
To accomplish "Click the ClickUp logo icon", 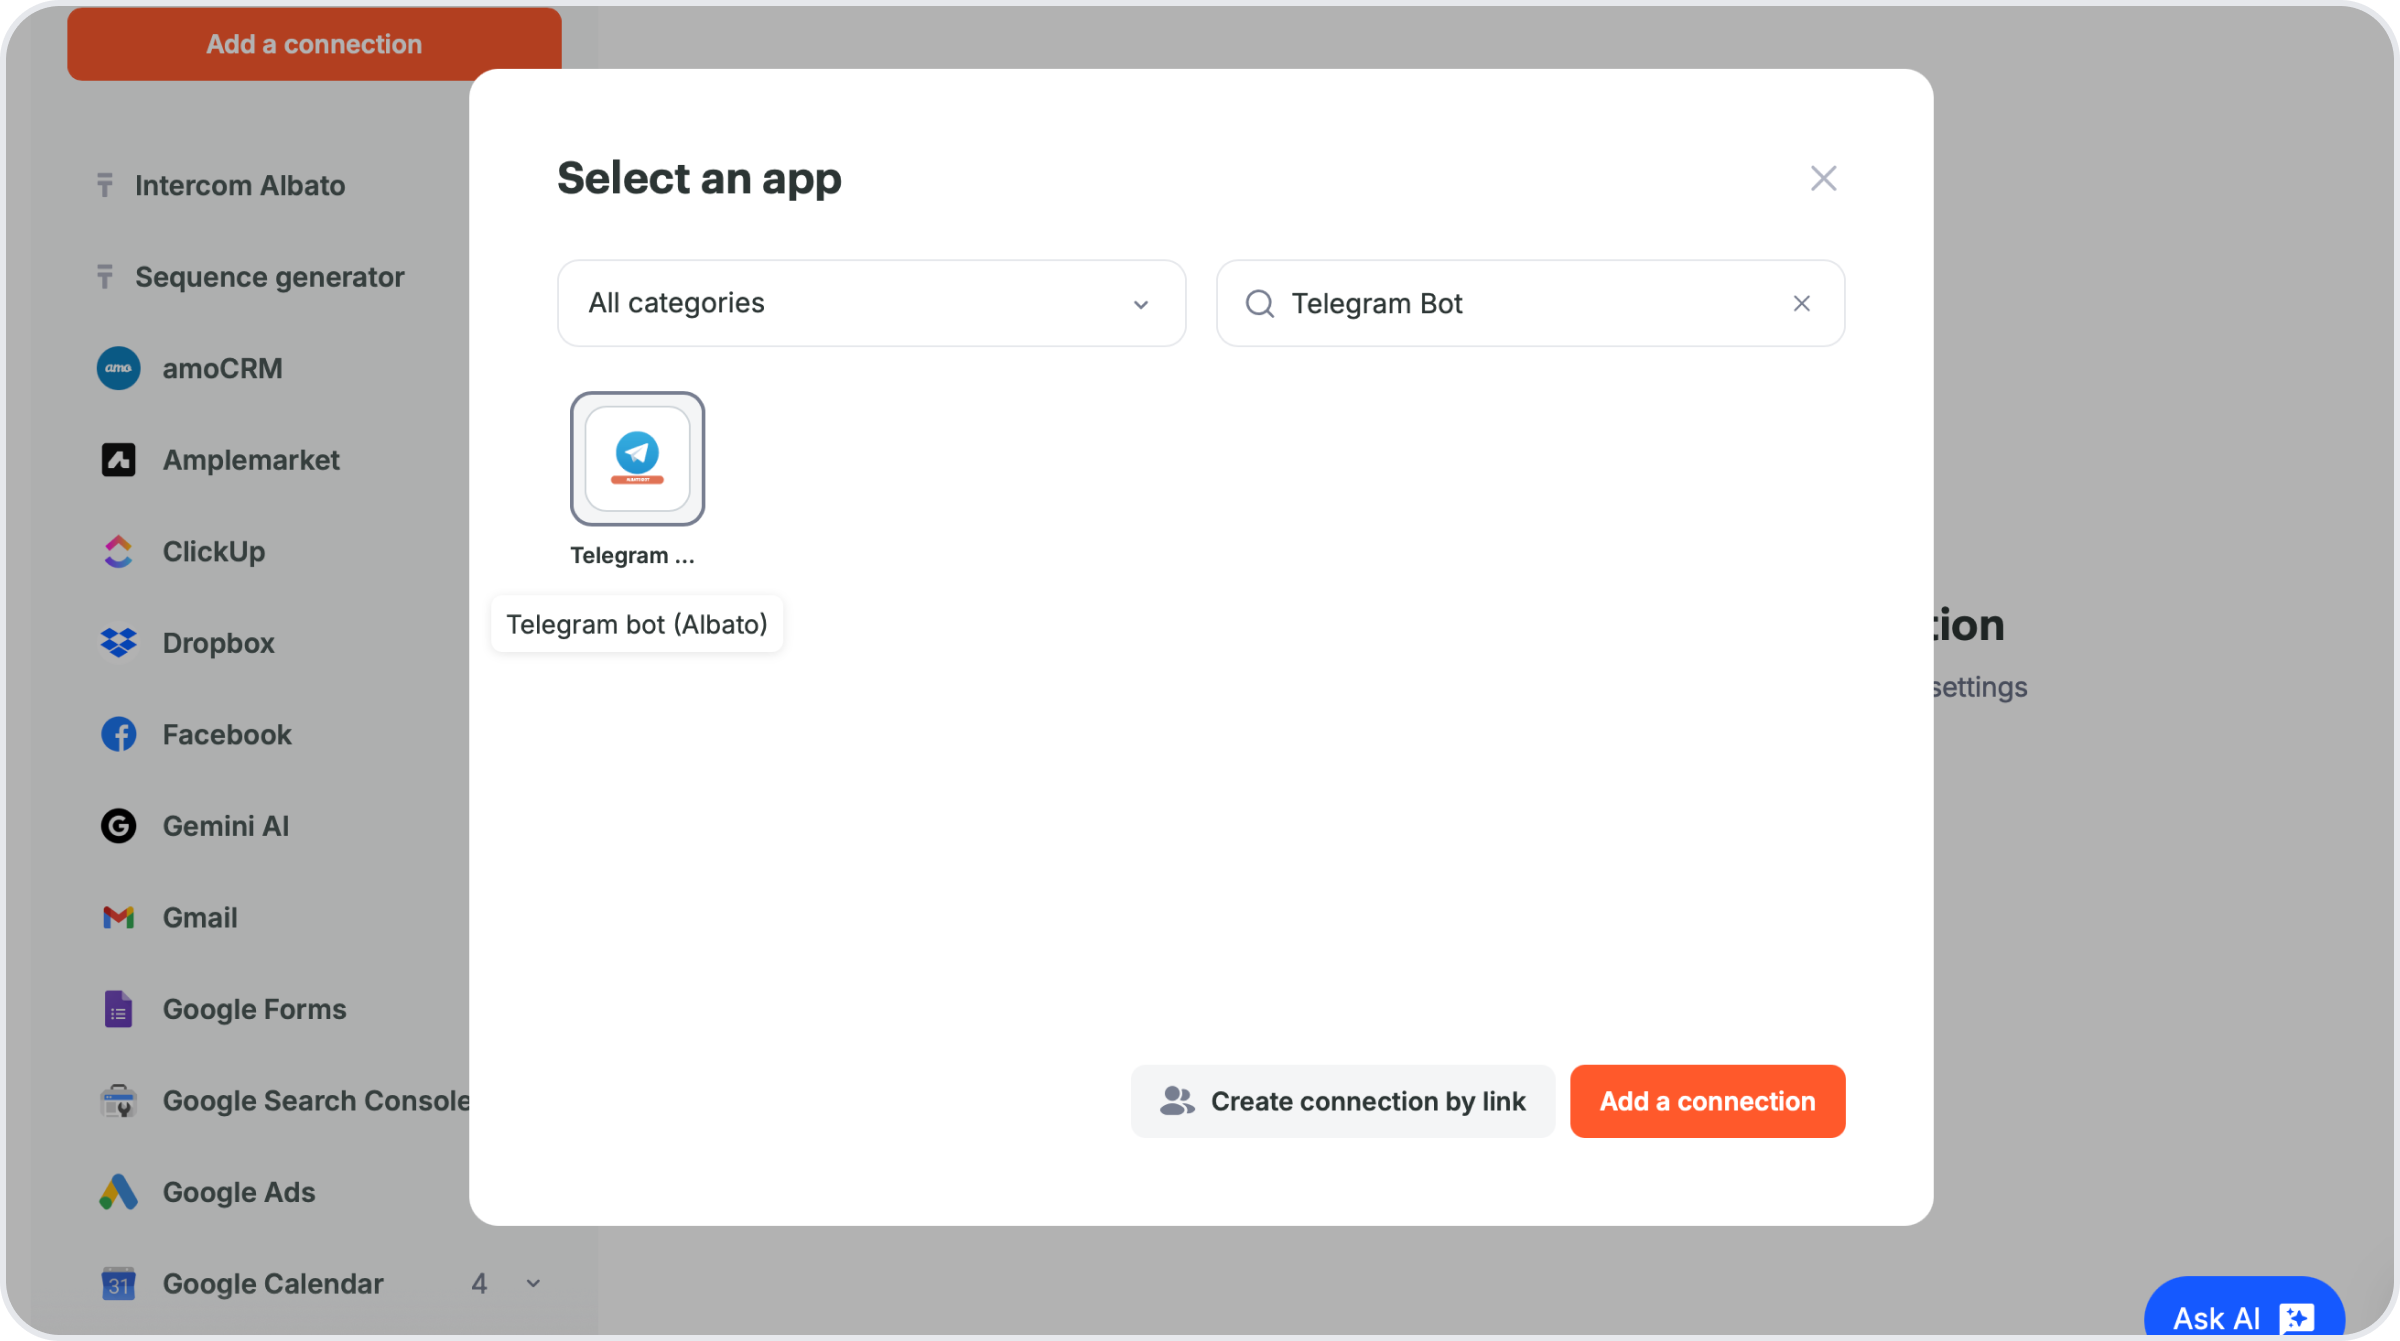I will tap(118, 551).
